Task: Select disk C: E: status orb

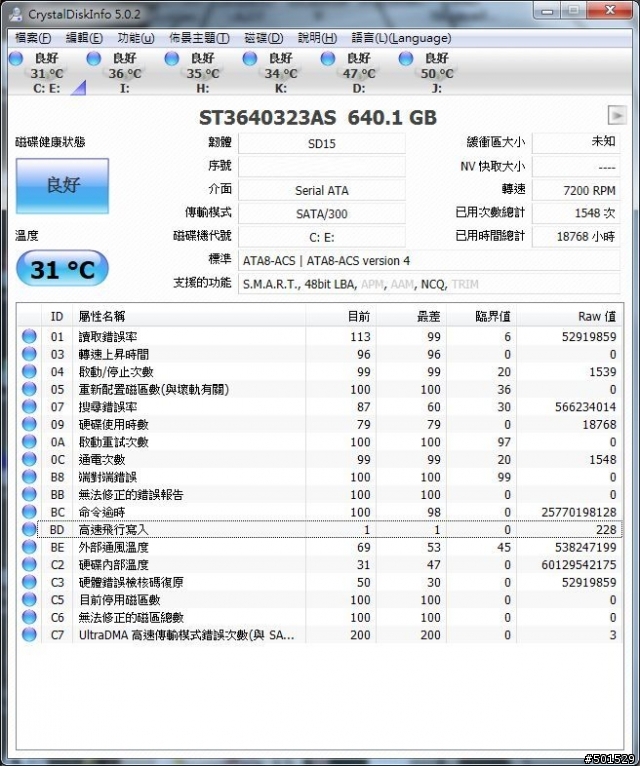Action: 16,58
